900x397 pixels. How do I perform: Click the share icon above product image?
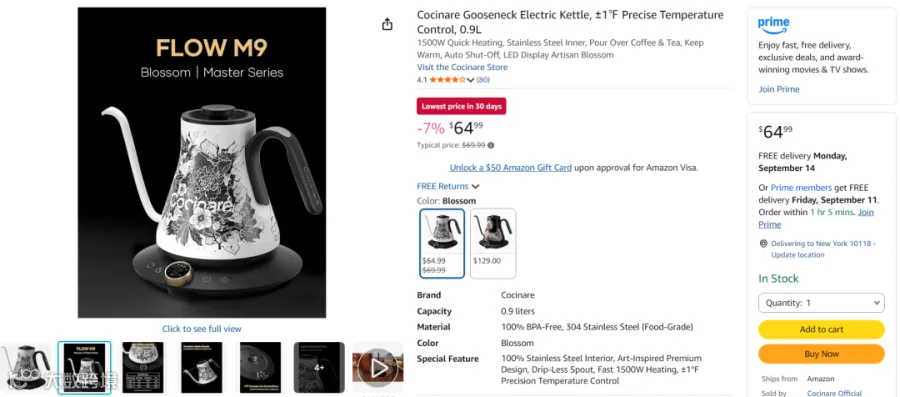(387, 24)
